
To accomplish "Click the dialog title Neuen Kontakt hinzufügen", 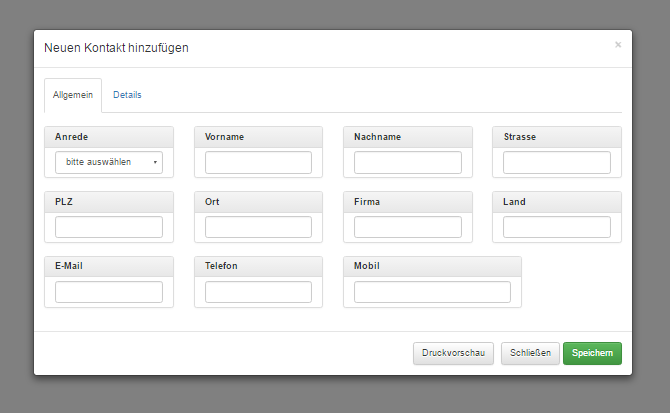I will [116, 48].
